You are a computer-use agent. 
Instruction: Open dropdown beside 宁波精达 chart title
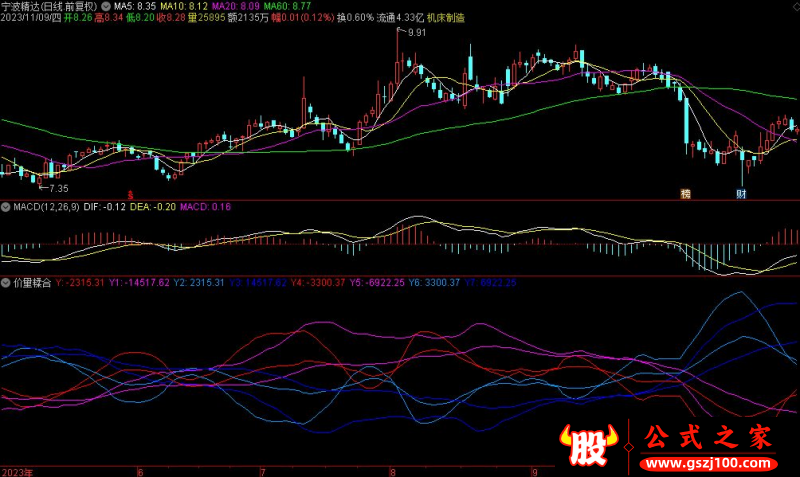point(107,6)
